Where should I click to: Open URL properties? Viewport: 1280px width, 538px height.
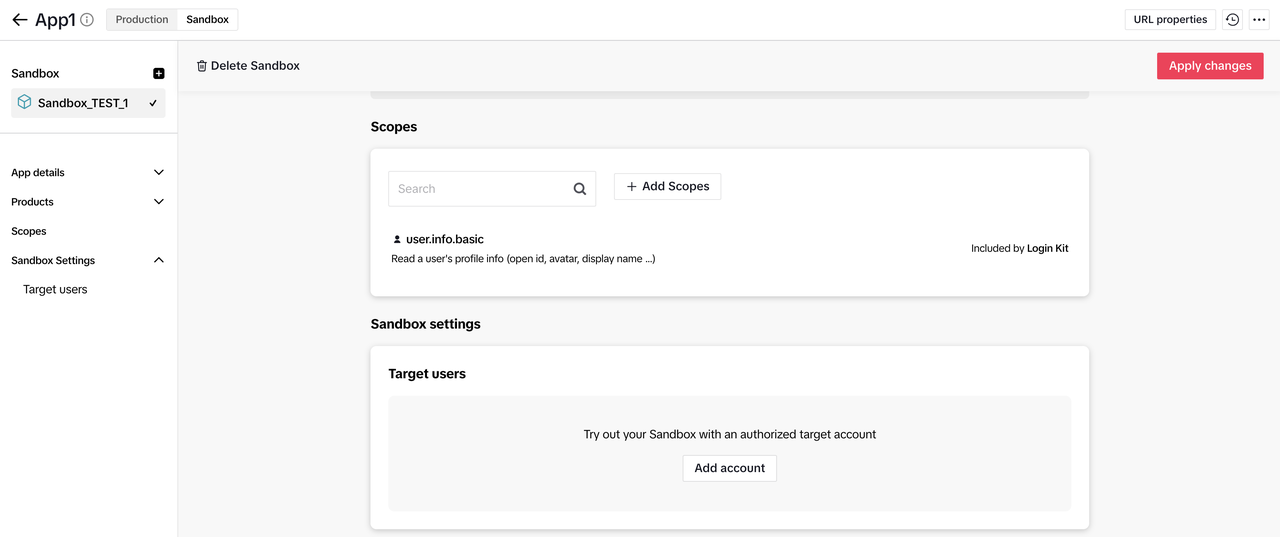coord(1170,20)
